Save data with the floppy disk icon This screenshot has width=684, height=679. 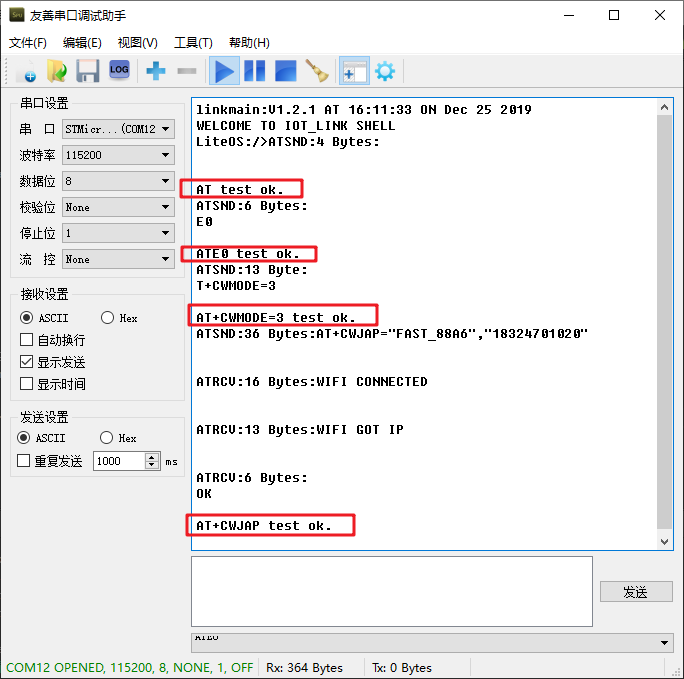point(88,71)
